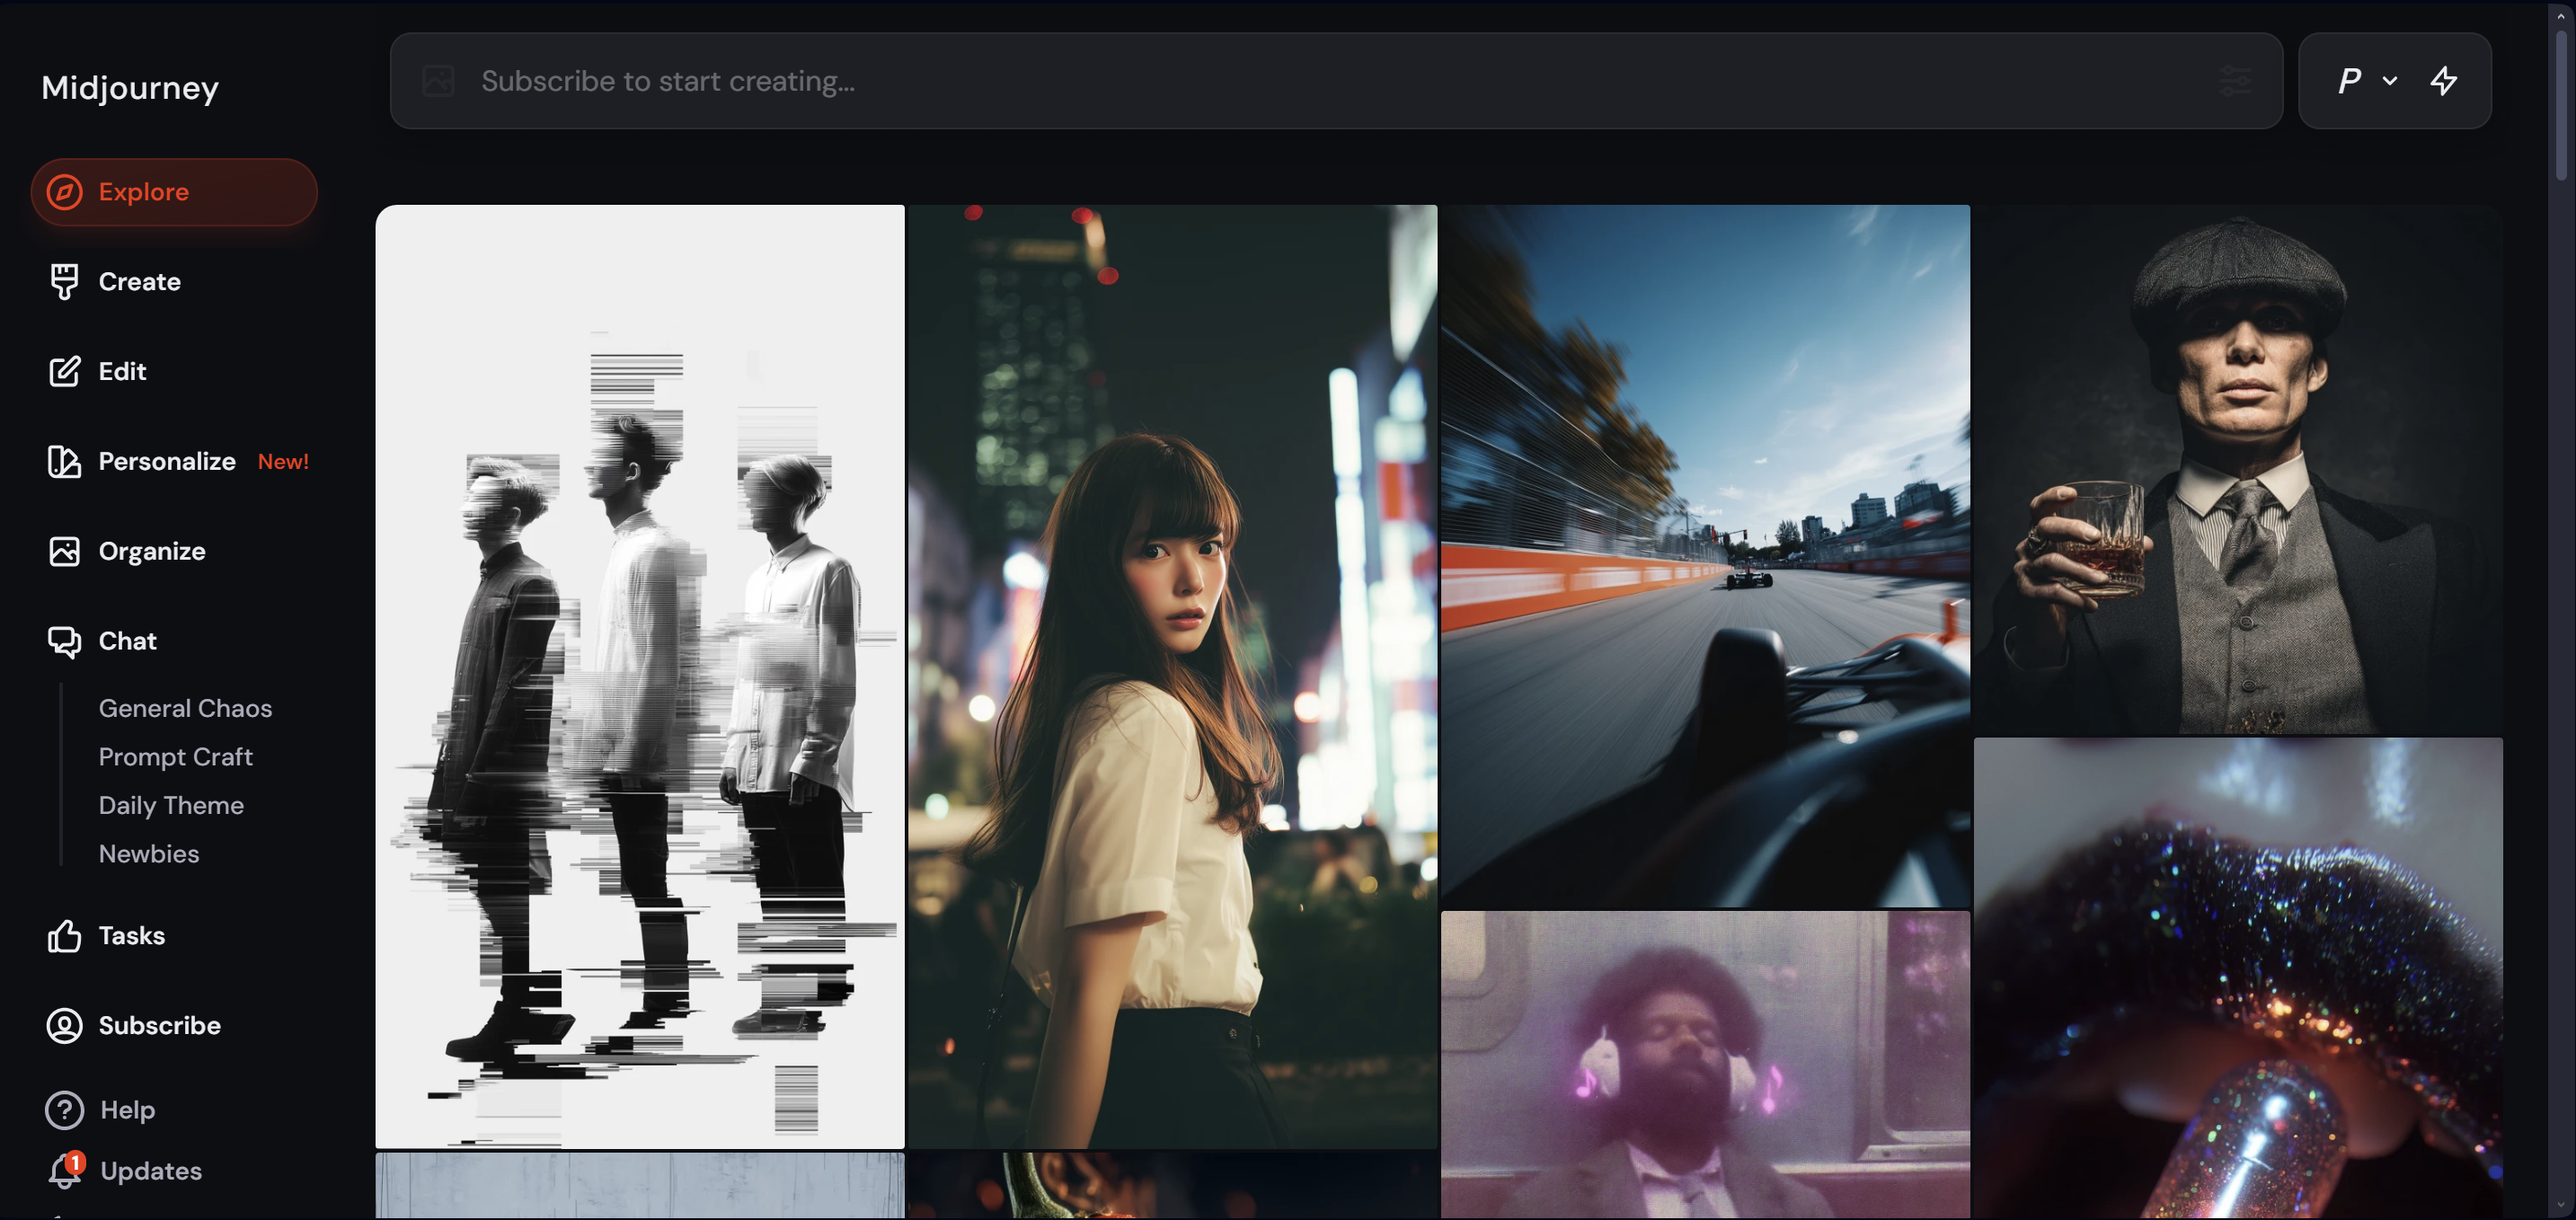Open the Prompt Craft chat room

pos(176,757)
